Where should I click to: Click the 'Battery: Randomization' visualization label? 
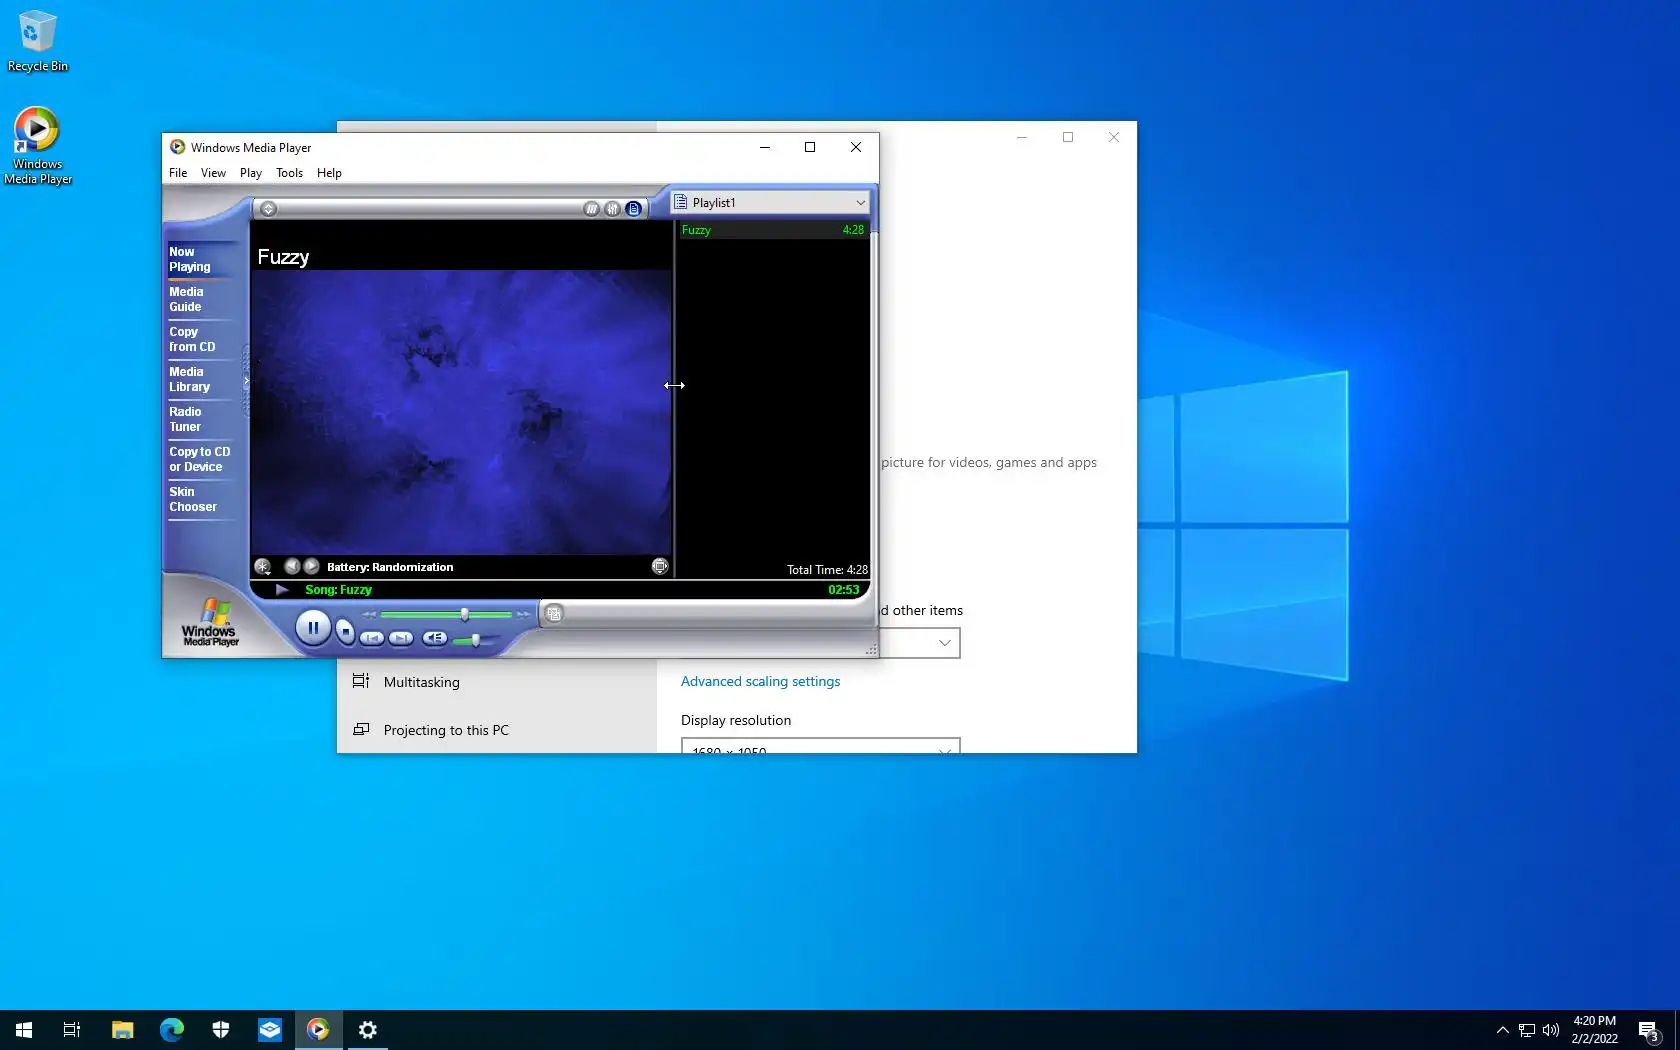[x=390, y=567]
